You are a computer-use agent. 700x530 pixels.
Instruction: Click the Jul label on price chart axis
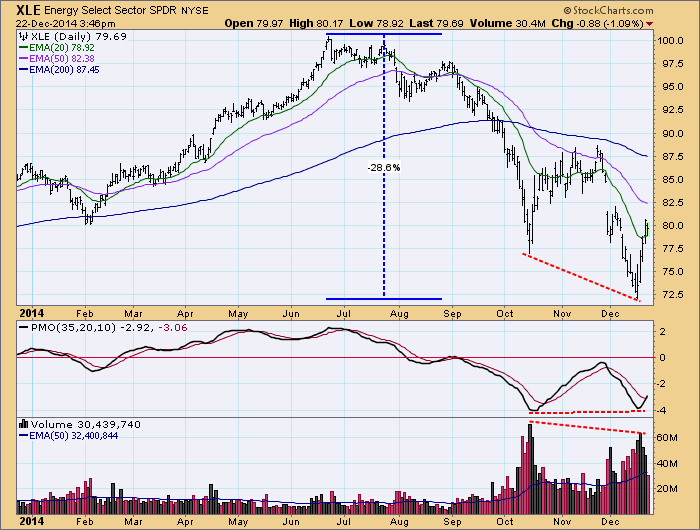pyautogui.click(x=343, y=313)
